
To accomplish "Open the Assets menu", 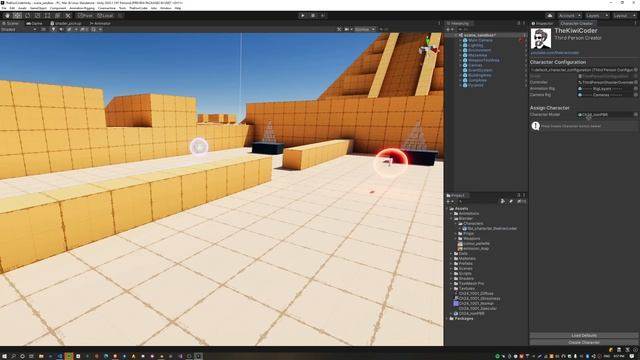I will point(22,8).
